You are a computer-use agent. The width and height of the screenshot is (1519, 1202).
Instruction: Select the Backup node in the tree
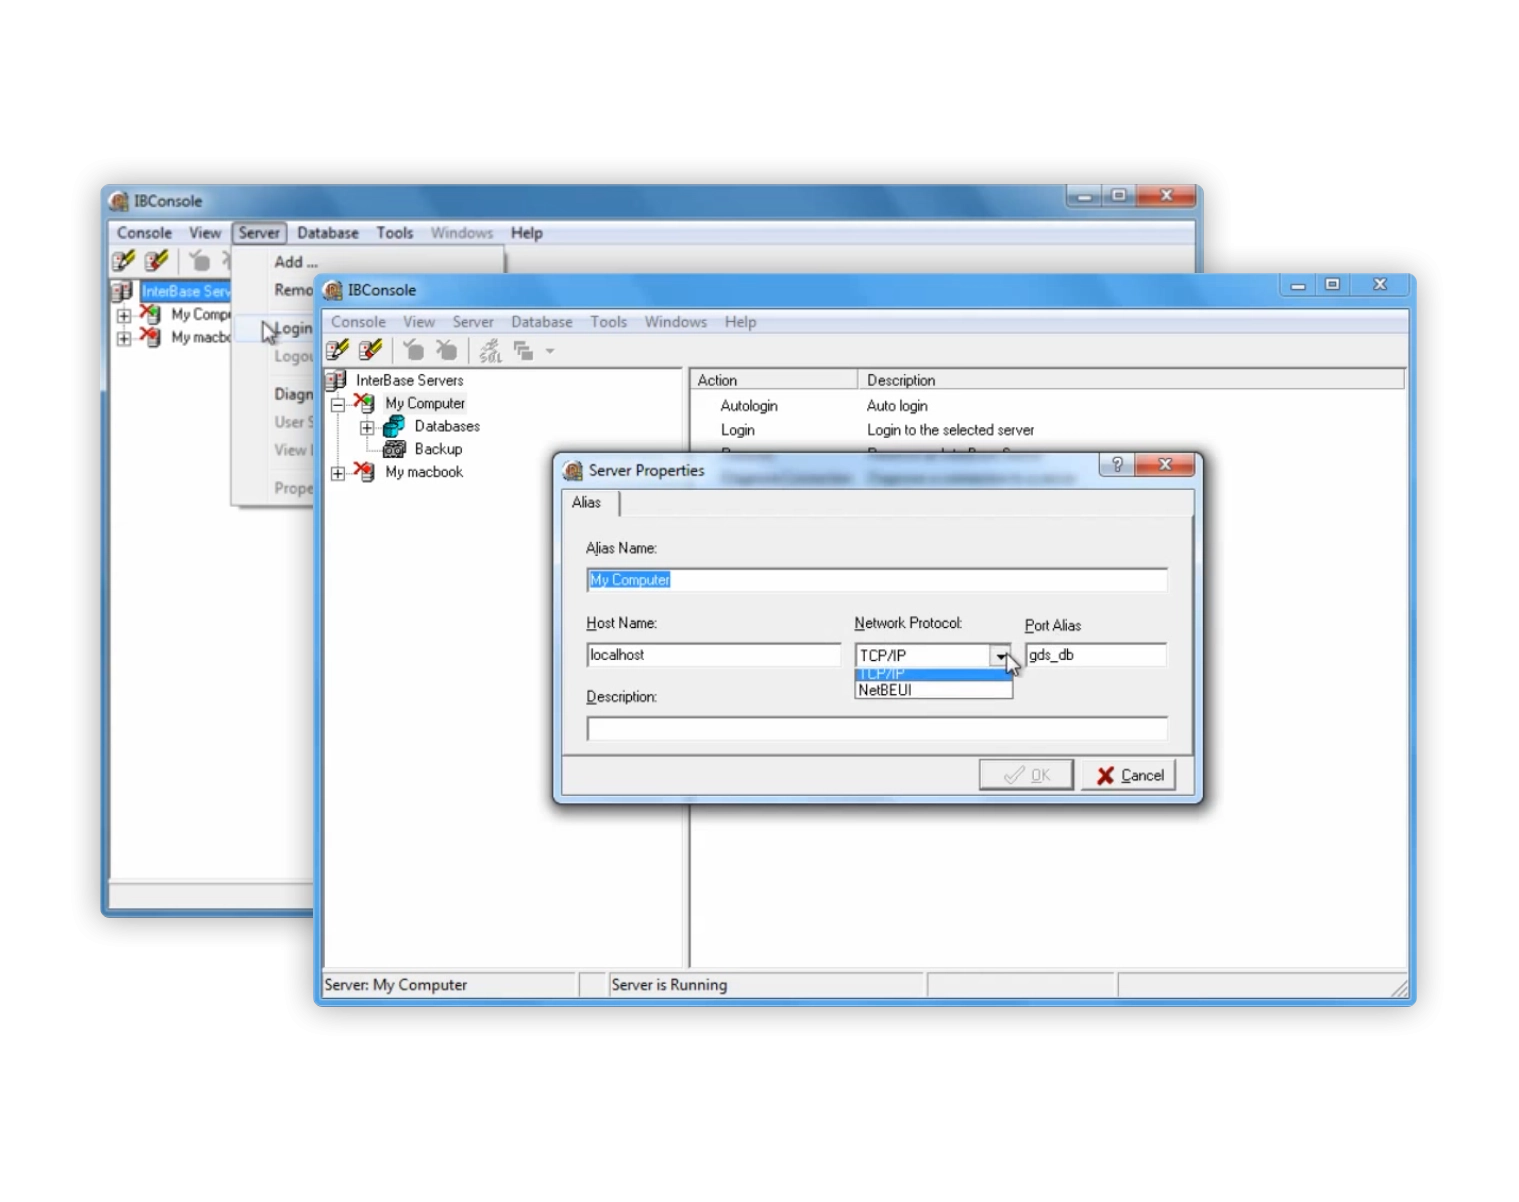(x=438, y=449)
